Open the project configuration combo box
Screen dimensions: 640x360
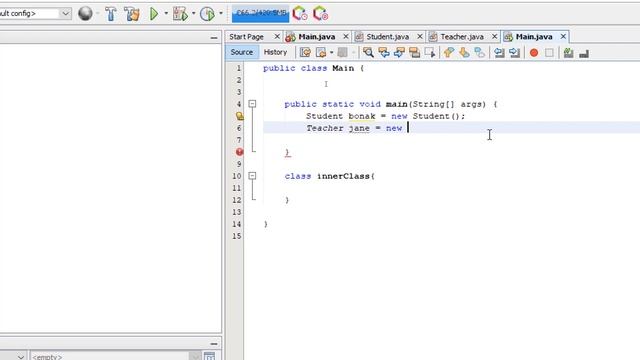click(x=35, y=13)
